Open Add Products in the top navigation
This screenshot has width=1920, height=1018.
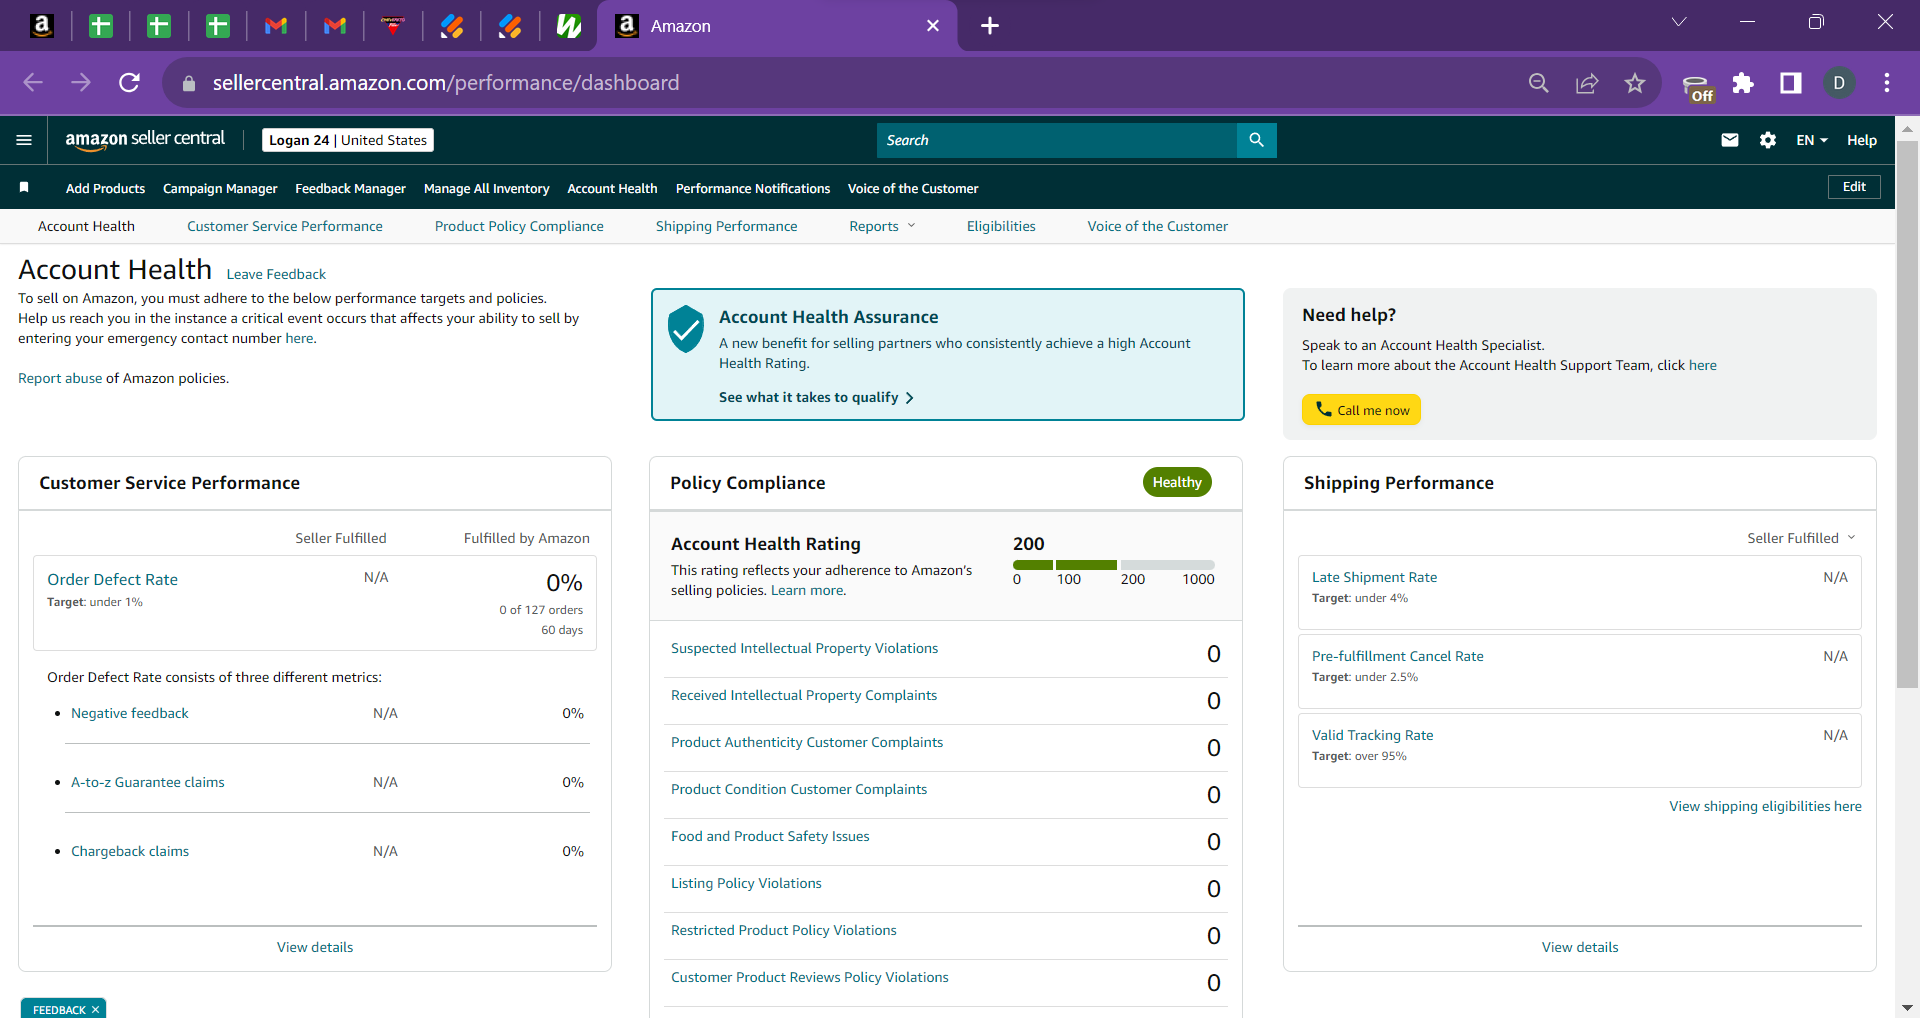(x=105, y=188)
